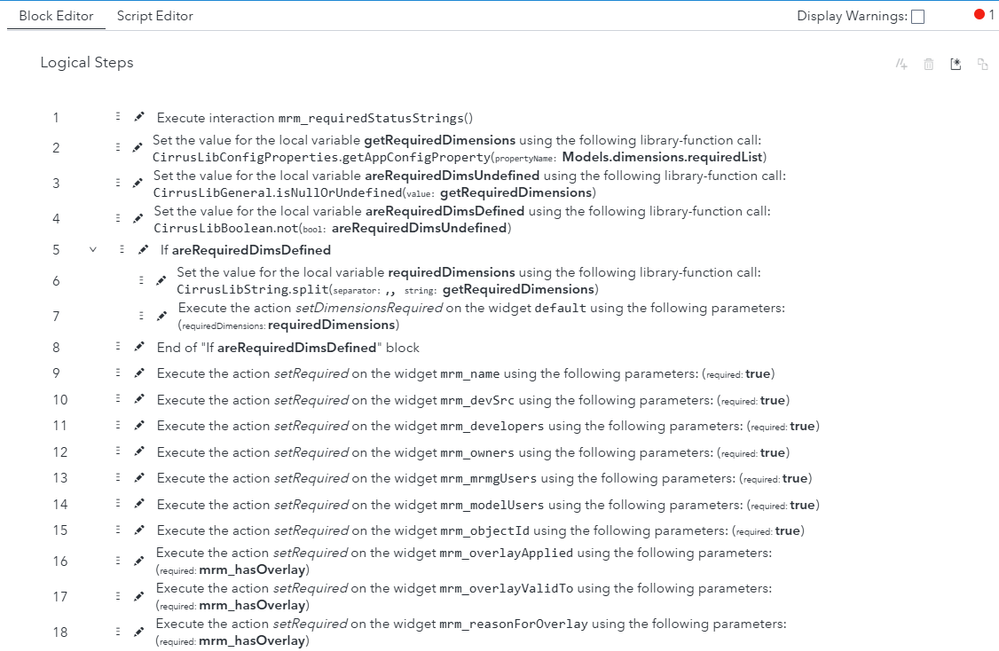Screen dimensions: 999x651
Task: Edit step 1 with pencil icon
Action: 139,117
